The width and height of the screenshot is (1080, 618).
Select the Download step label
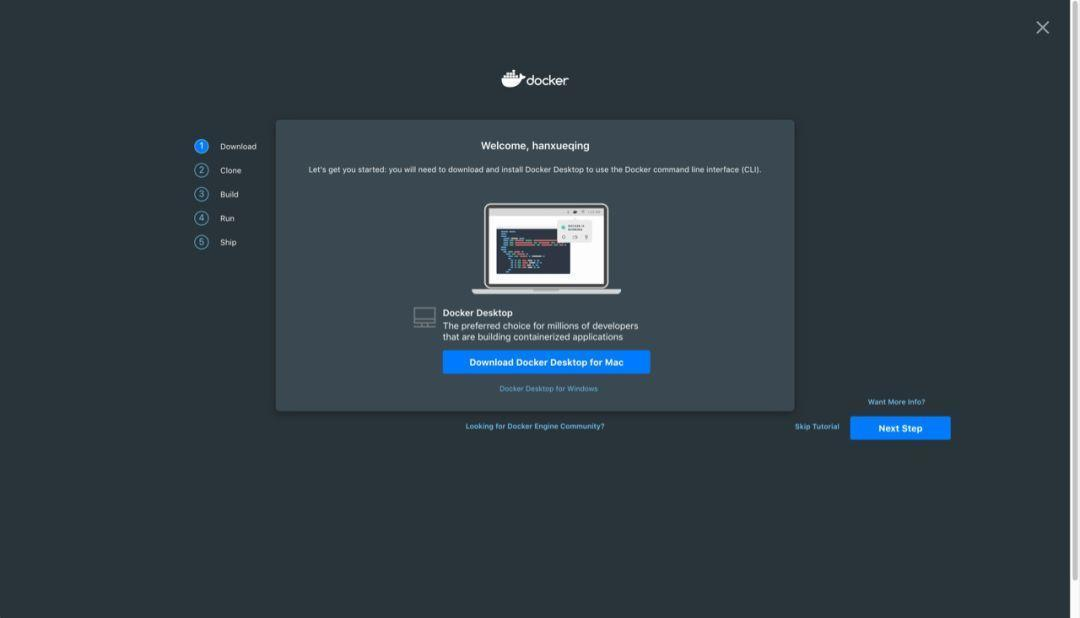pyautogui.click(x=238, y=147)
